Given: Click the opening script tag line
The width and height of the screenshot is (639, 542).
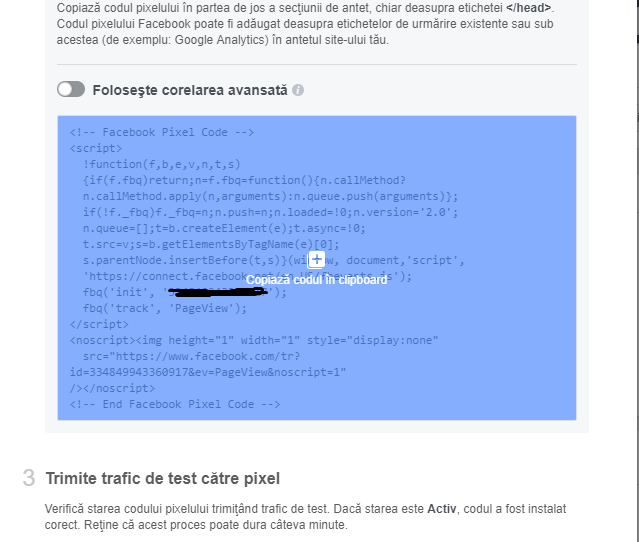Looking at the screenshot, I should tap(96, 148).
